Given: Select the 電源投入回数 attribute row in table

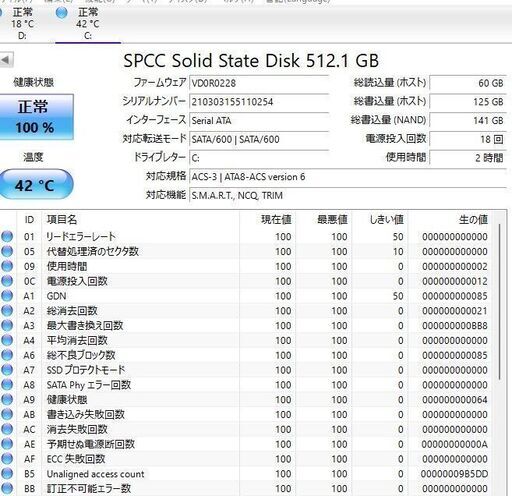Looking at the screenshot, I should 247,281.
